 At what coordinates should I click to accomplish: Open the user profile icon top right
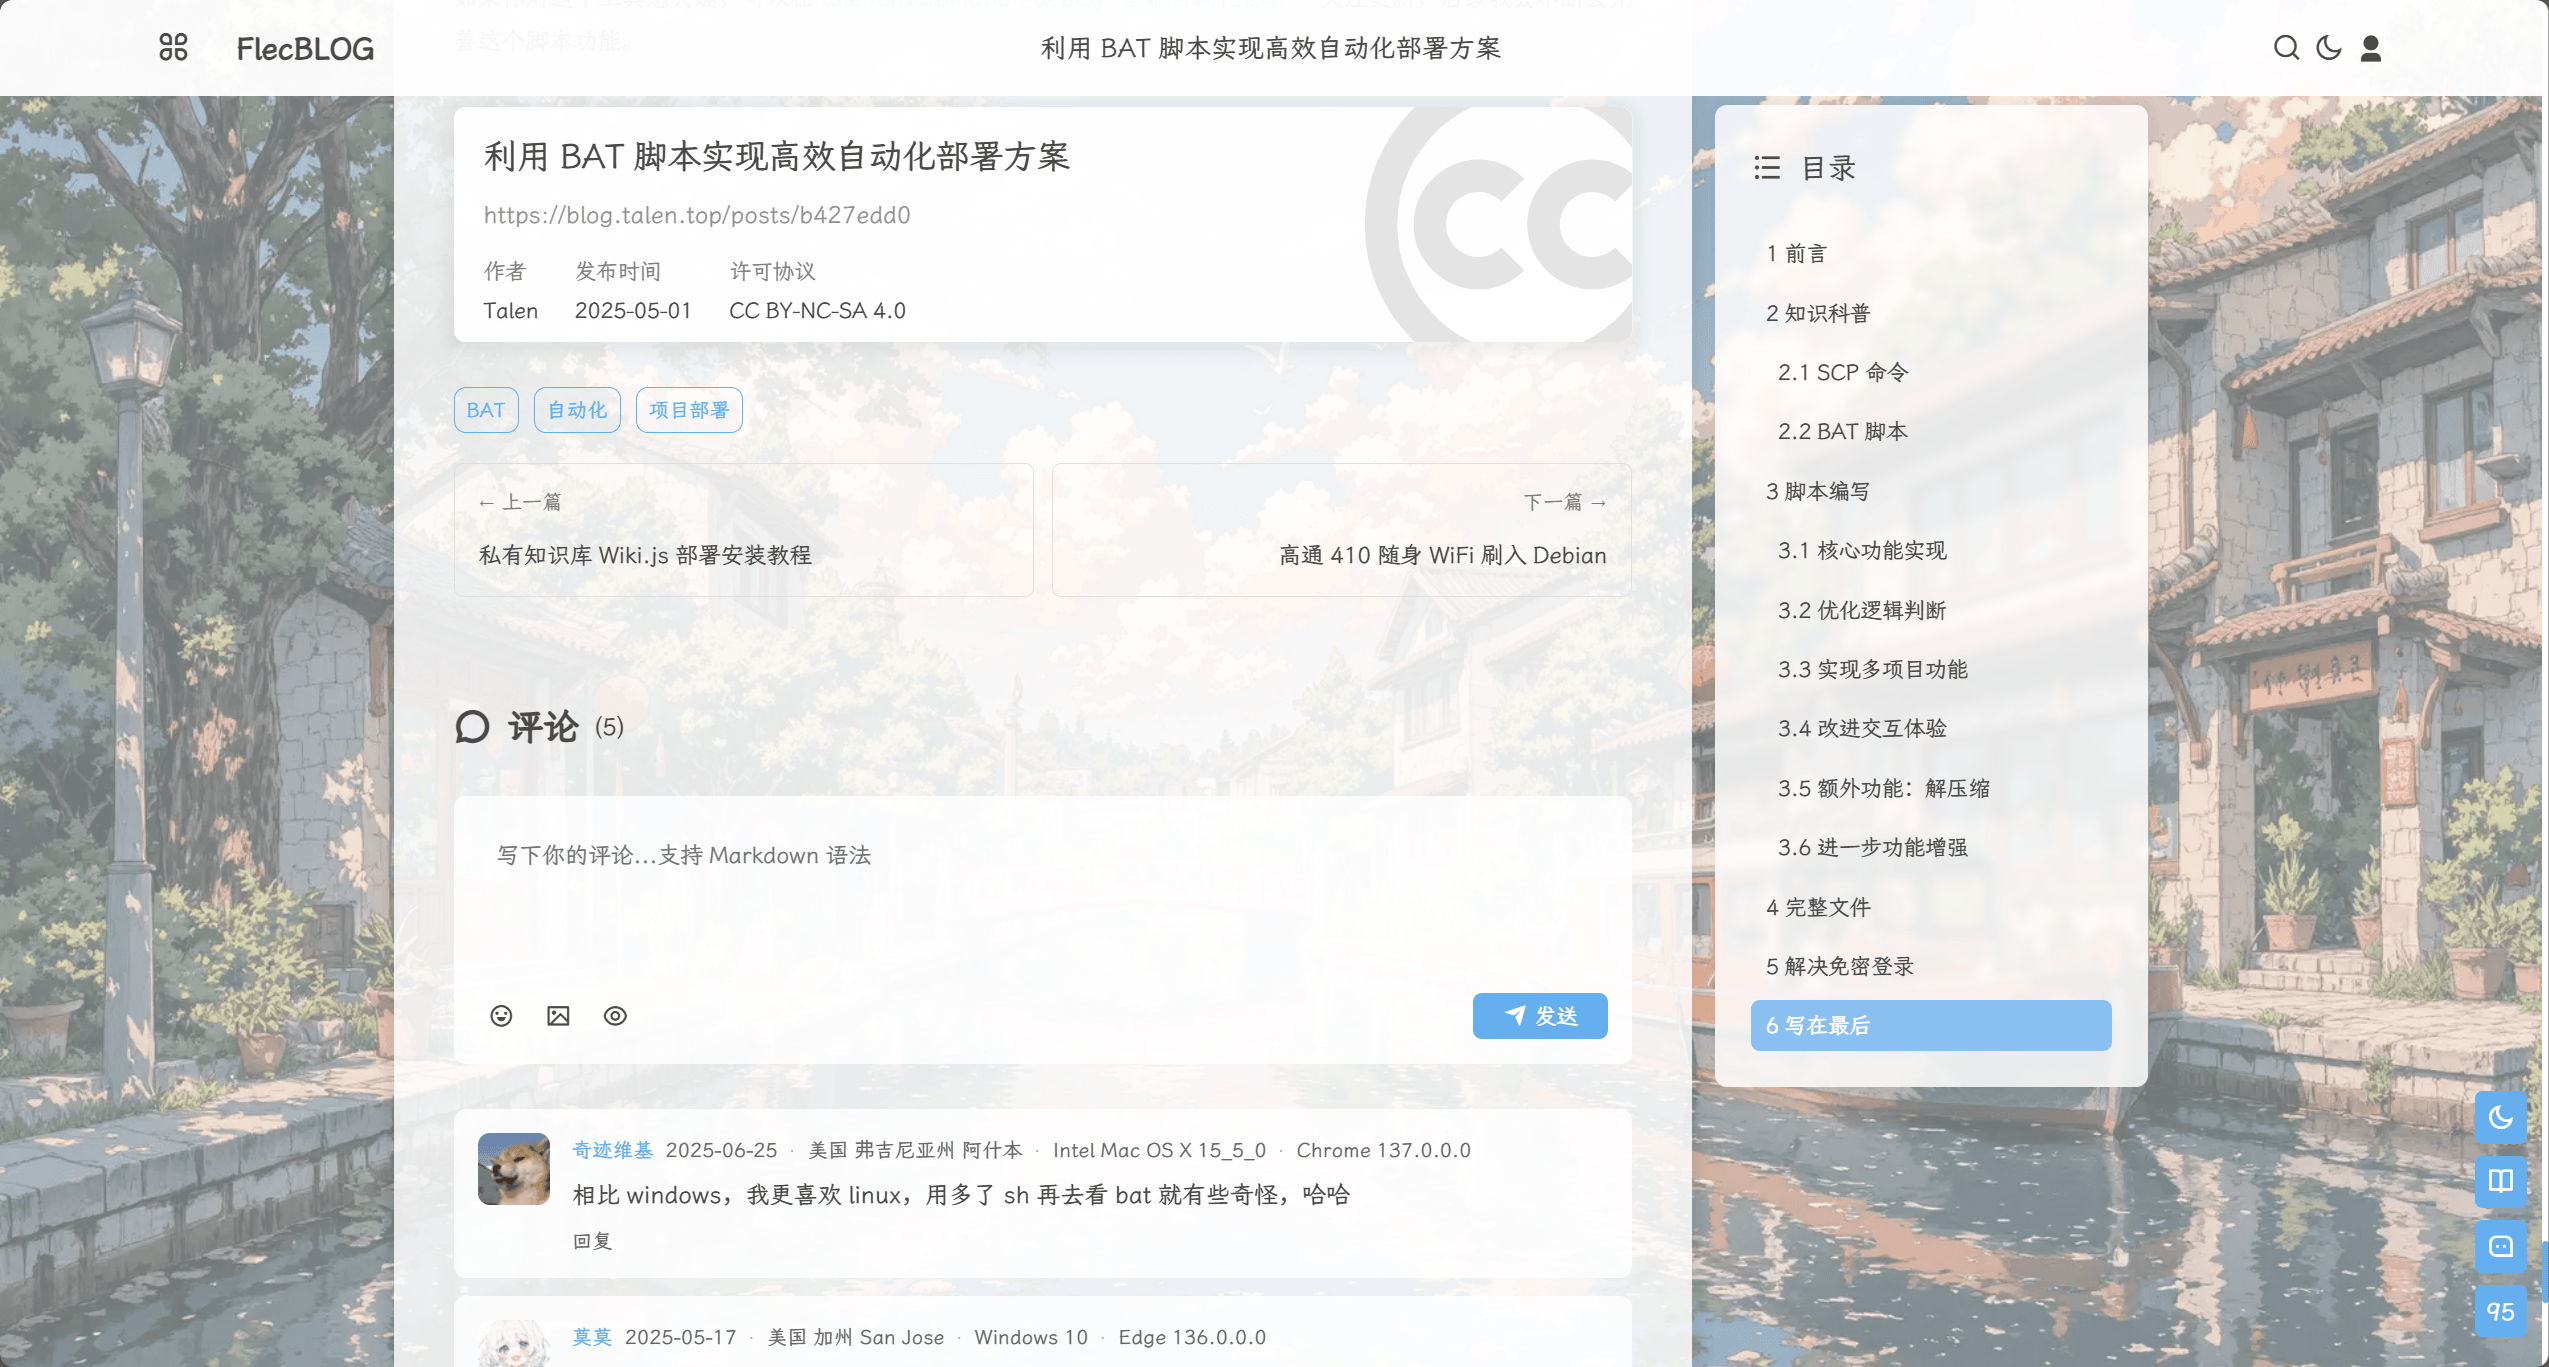2368,47
